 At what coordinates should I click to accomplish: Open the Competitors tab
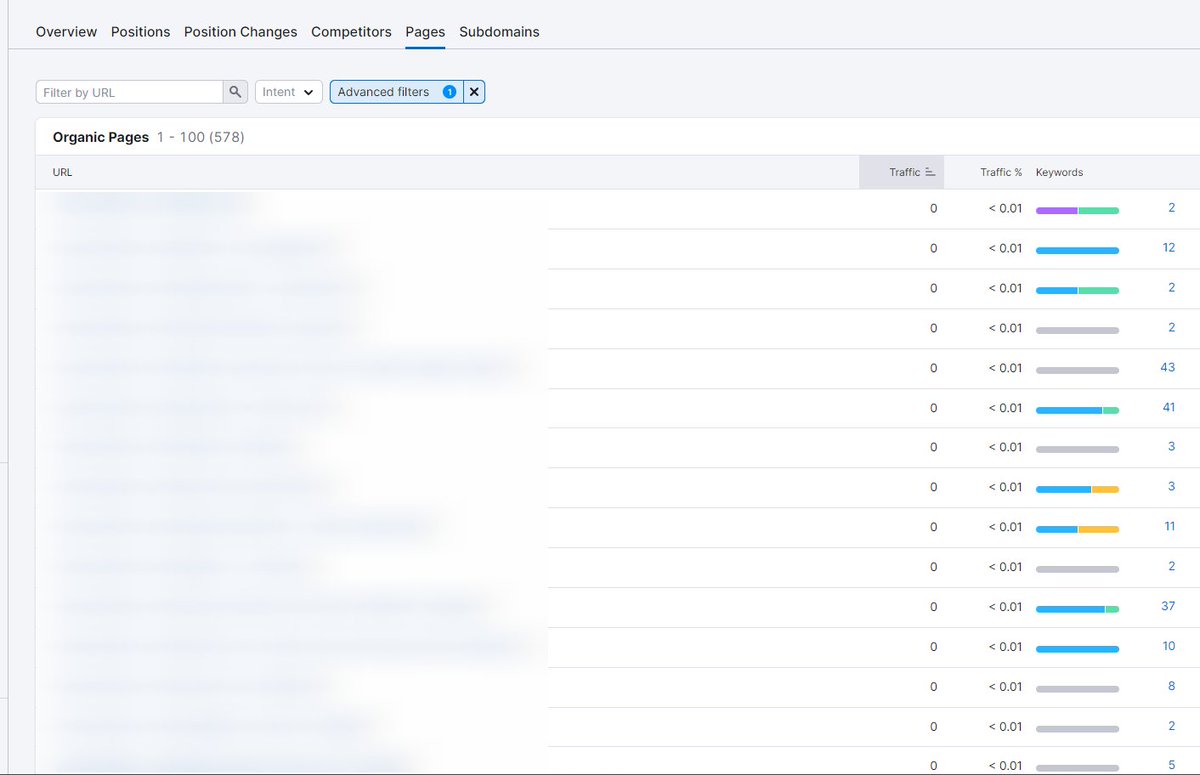pyautogui.click(x=351, y=31)
